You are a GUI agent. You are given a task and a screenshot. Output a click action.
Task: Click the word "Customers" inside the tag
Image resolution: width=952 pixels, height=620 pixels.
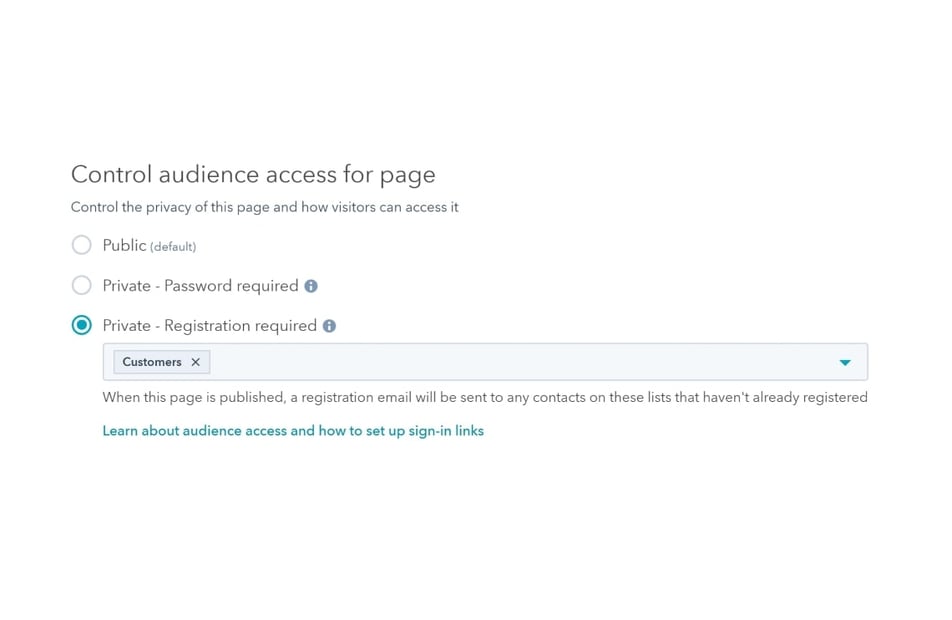[152, 362]
